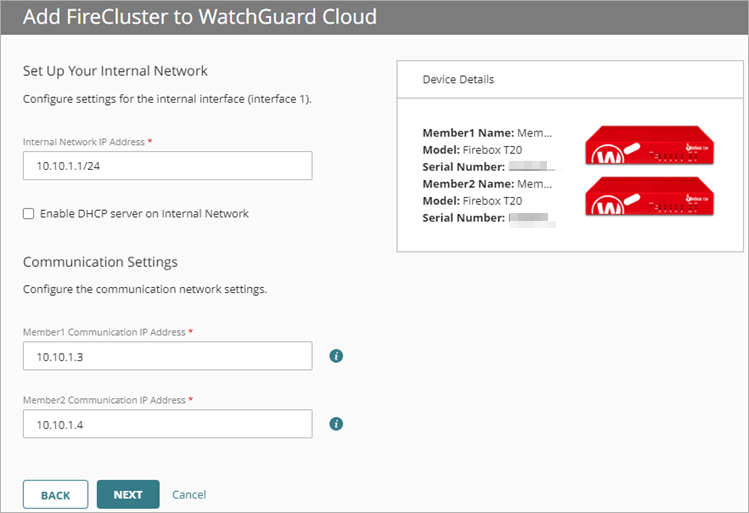Click the first Serial Number label
Screen dimensions: 749x513
[x=464, y=167]
